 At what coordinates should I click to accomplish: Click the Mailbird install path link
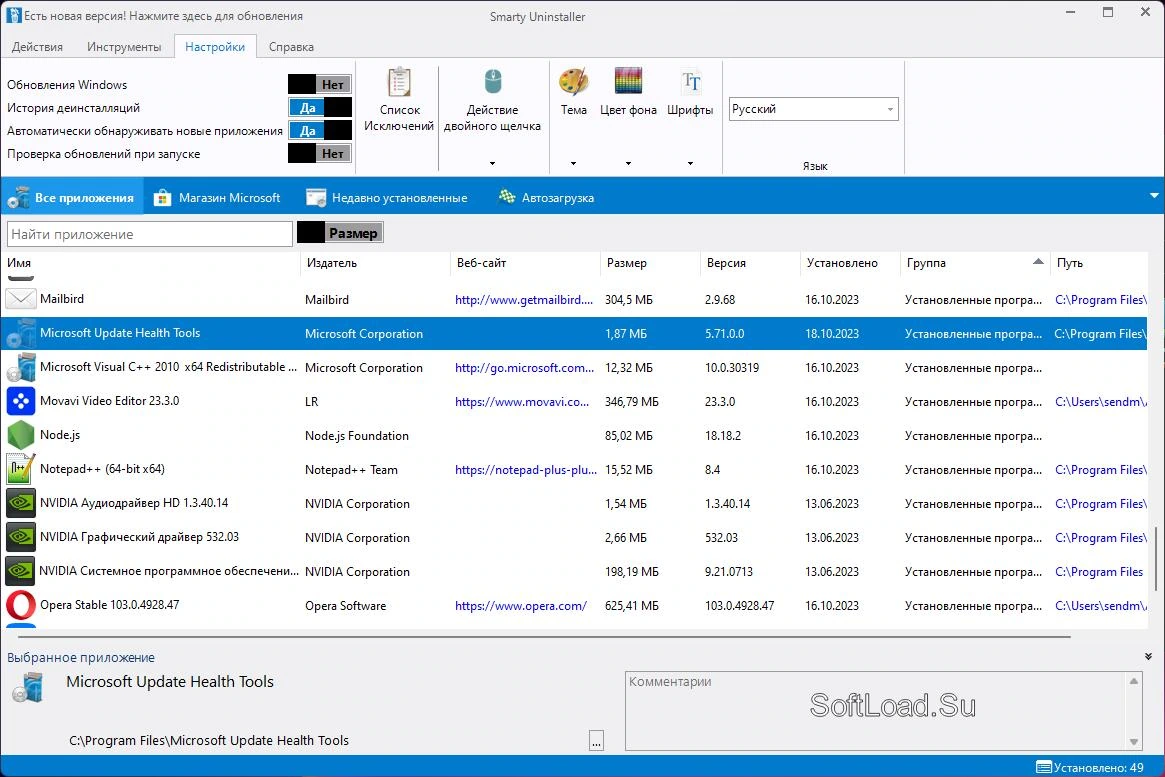[1100, 300]
